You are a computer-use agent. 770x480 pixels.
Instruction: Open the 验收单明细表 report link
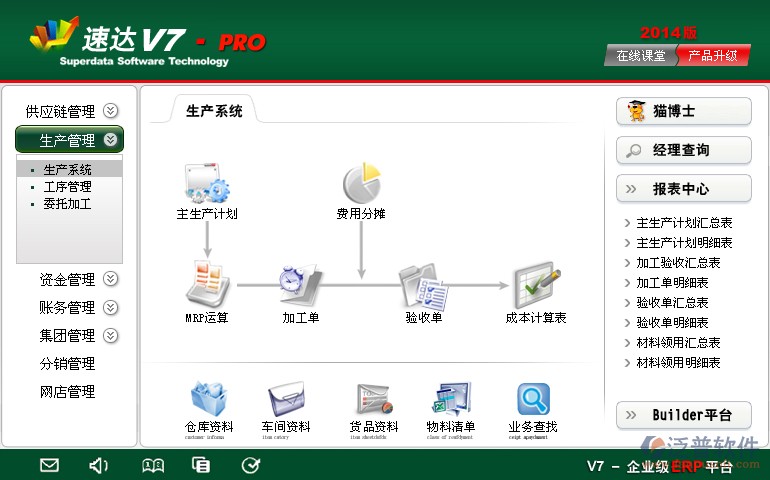pyautogui.click(x=672, y=323)
